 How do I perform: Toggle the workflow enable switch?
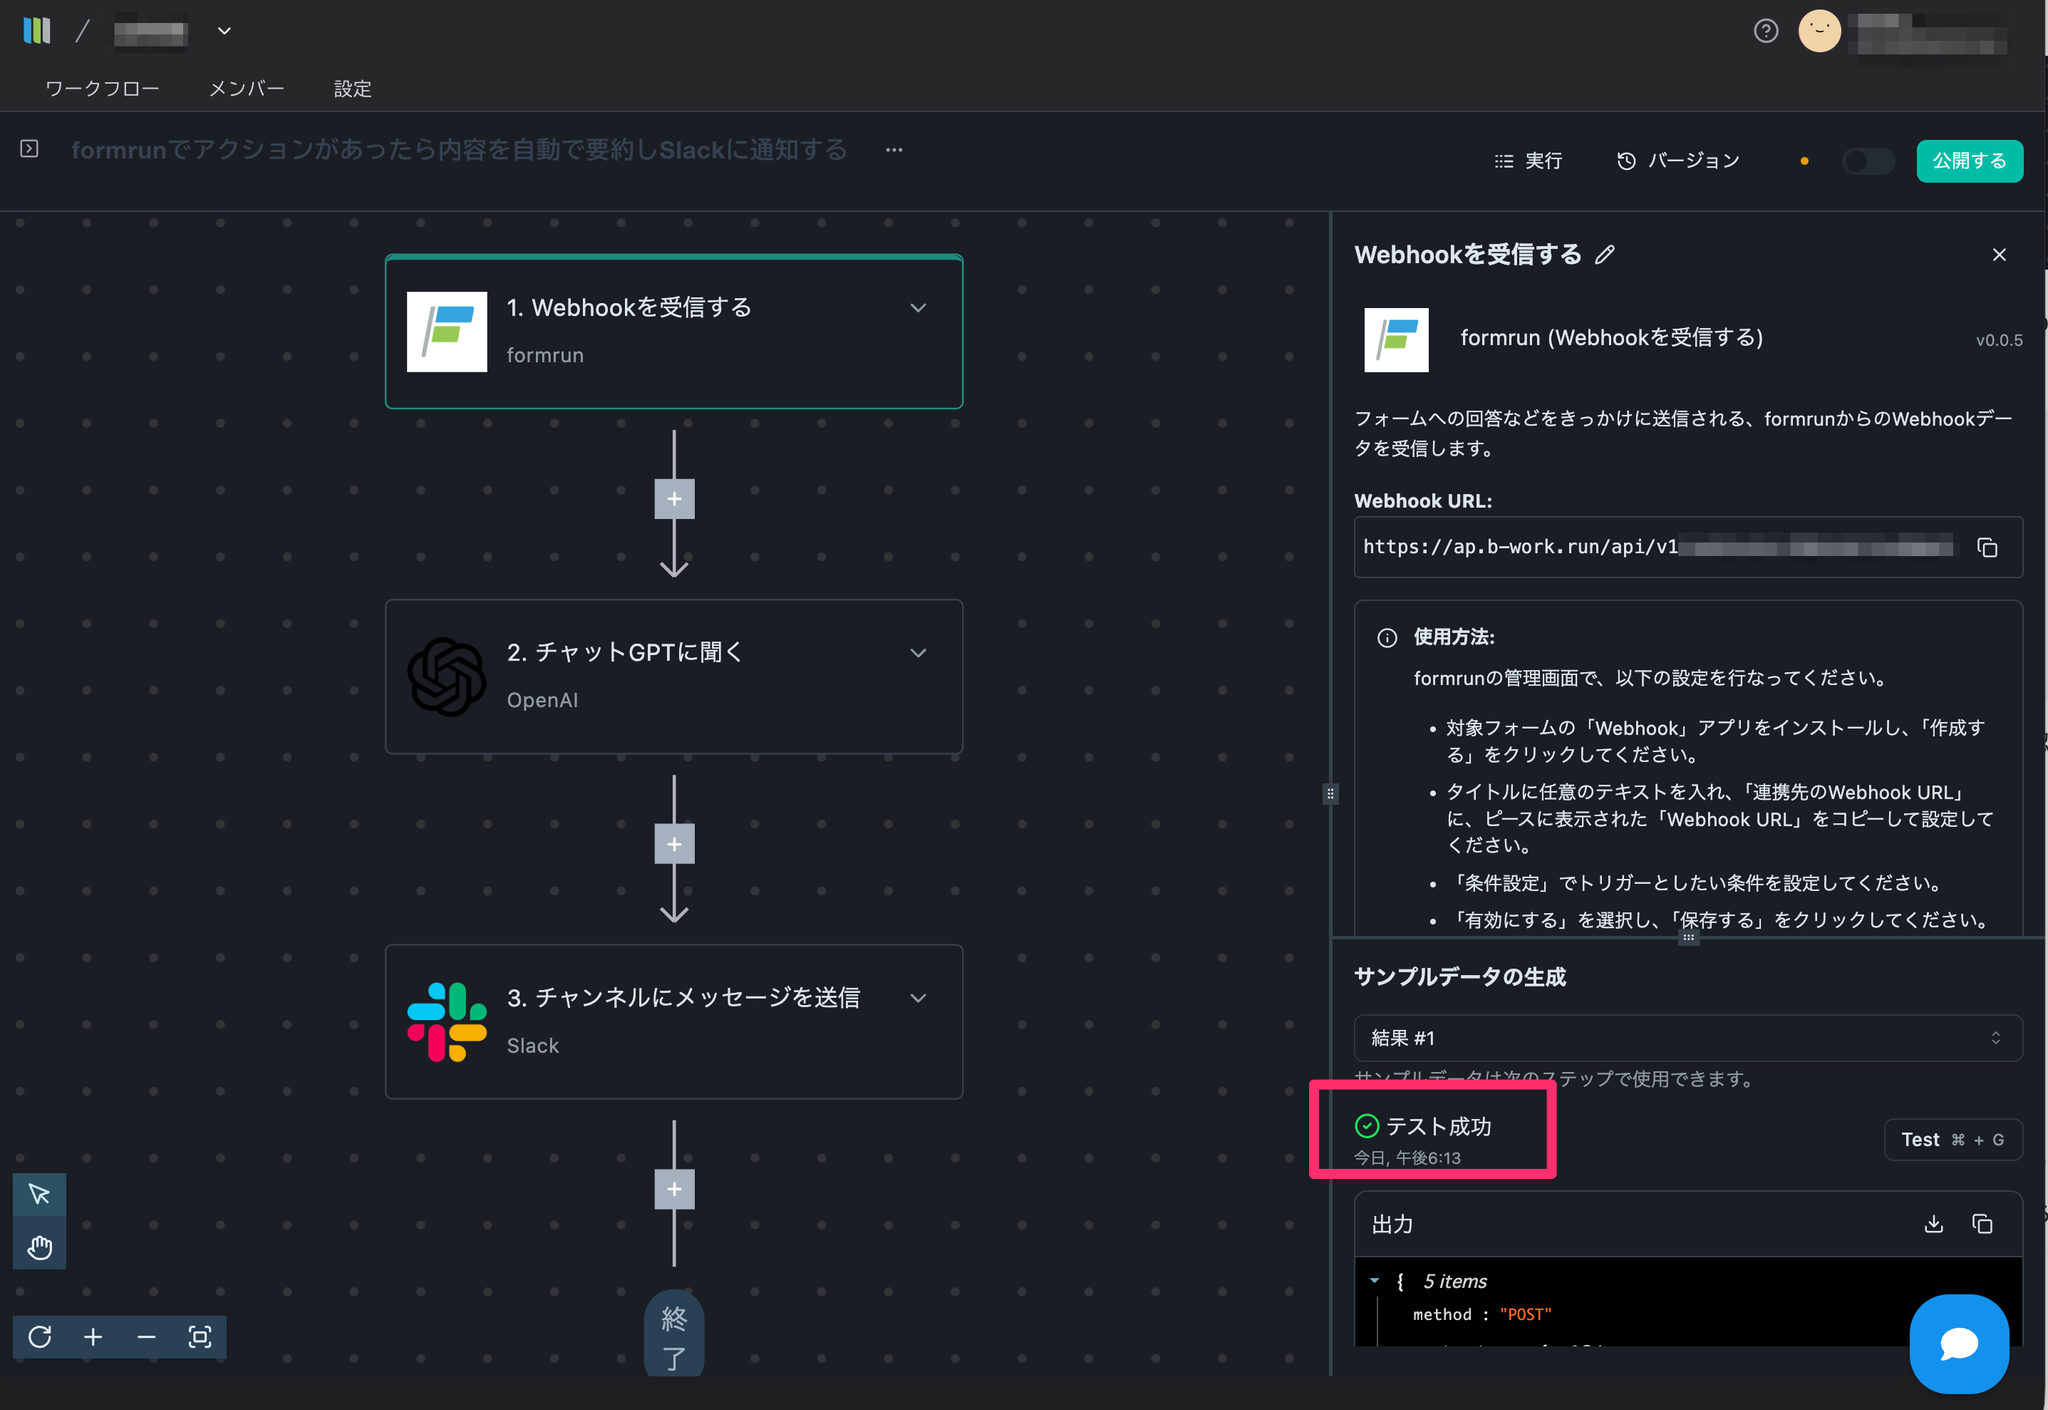1867,161
